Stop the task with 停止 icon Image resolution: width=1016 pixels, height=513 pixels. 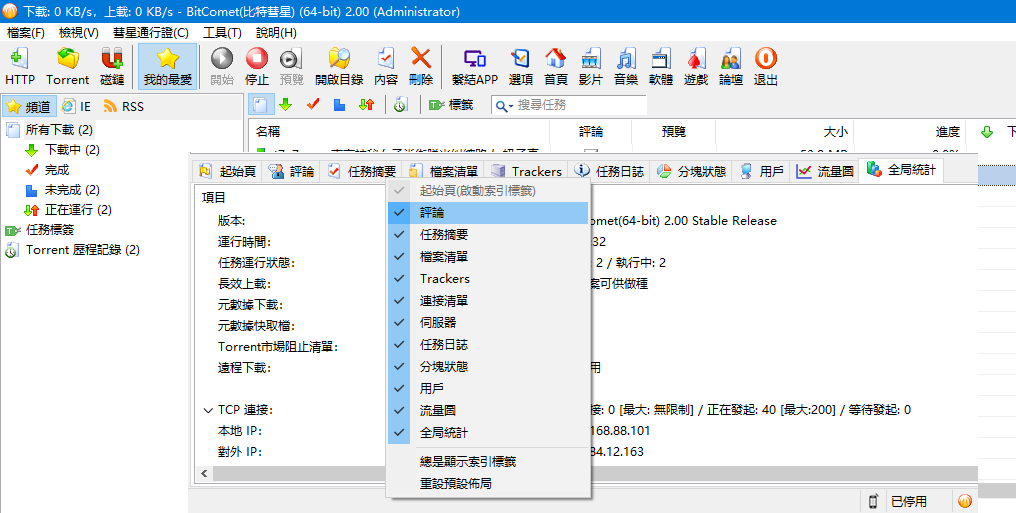[257, 66]
